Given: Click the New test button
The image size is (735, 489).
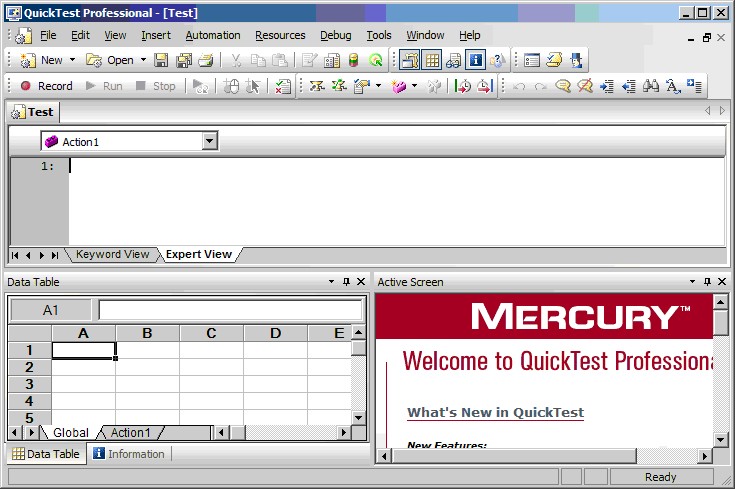Looking at the screenshot, I should [41, 60].
